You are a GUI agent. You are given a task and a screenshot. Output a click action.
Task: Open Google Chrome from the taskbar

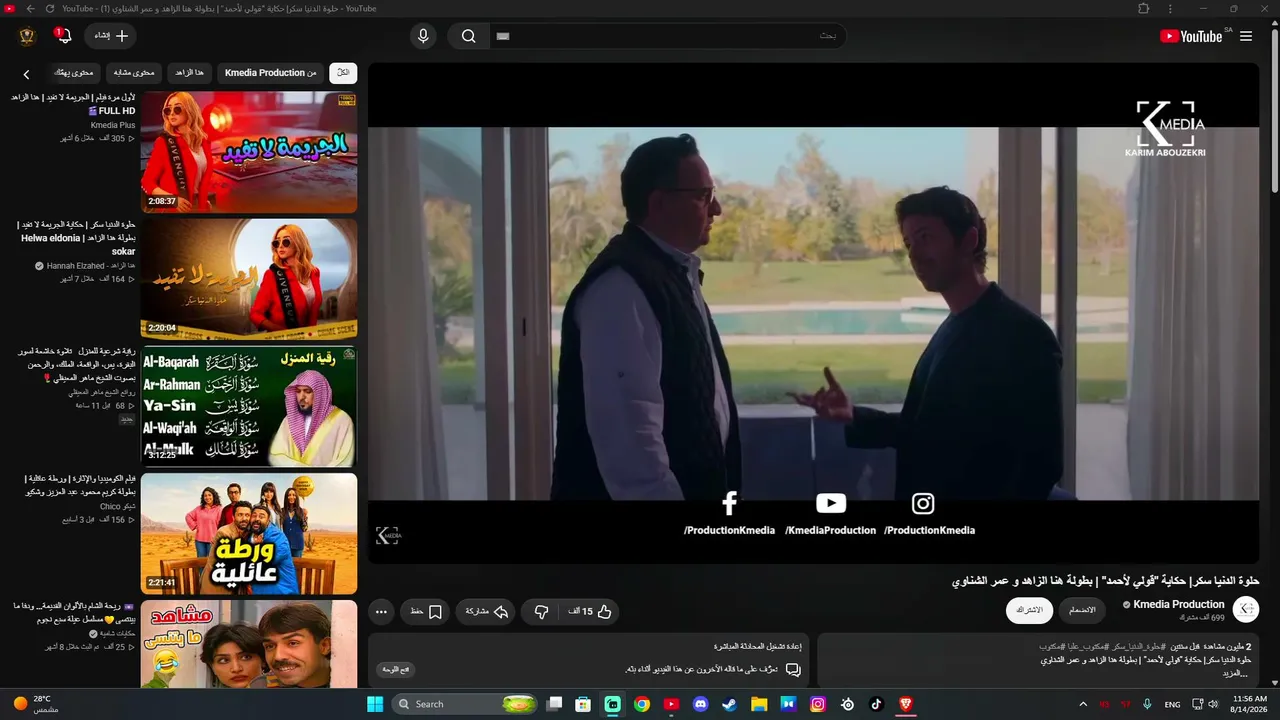point(642,704)
